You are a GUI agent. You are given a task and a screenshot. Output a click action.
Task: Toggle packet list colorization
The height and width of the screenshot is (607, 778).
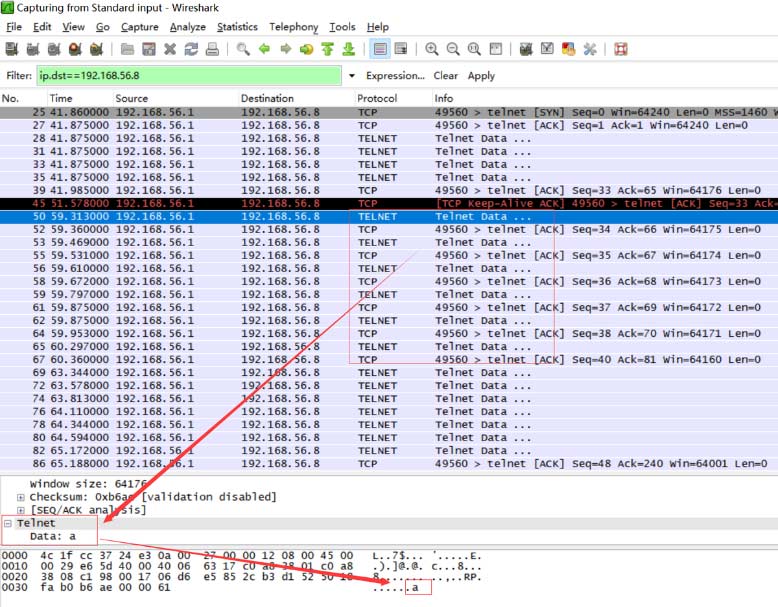380,49
